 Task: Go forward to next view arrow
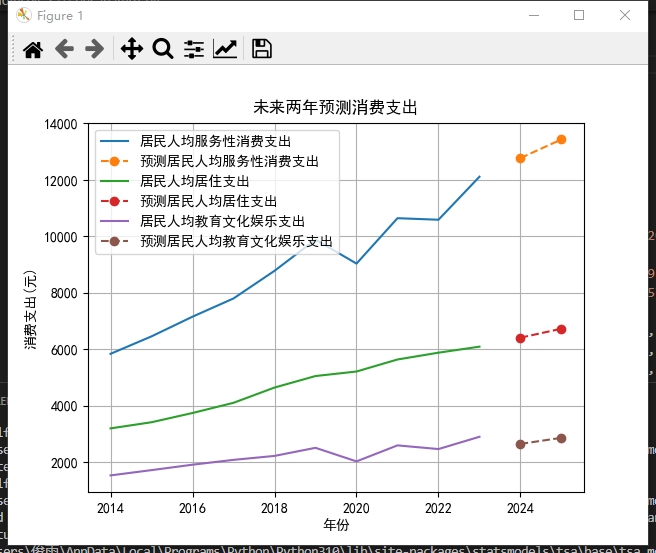click(x=95, y=49)
